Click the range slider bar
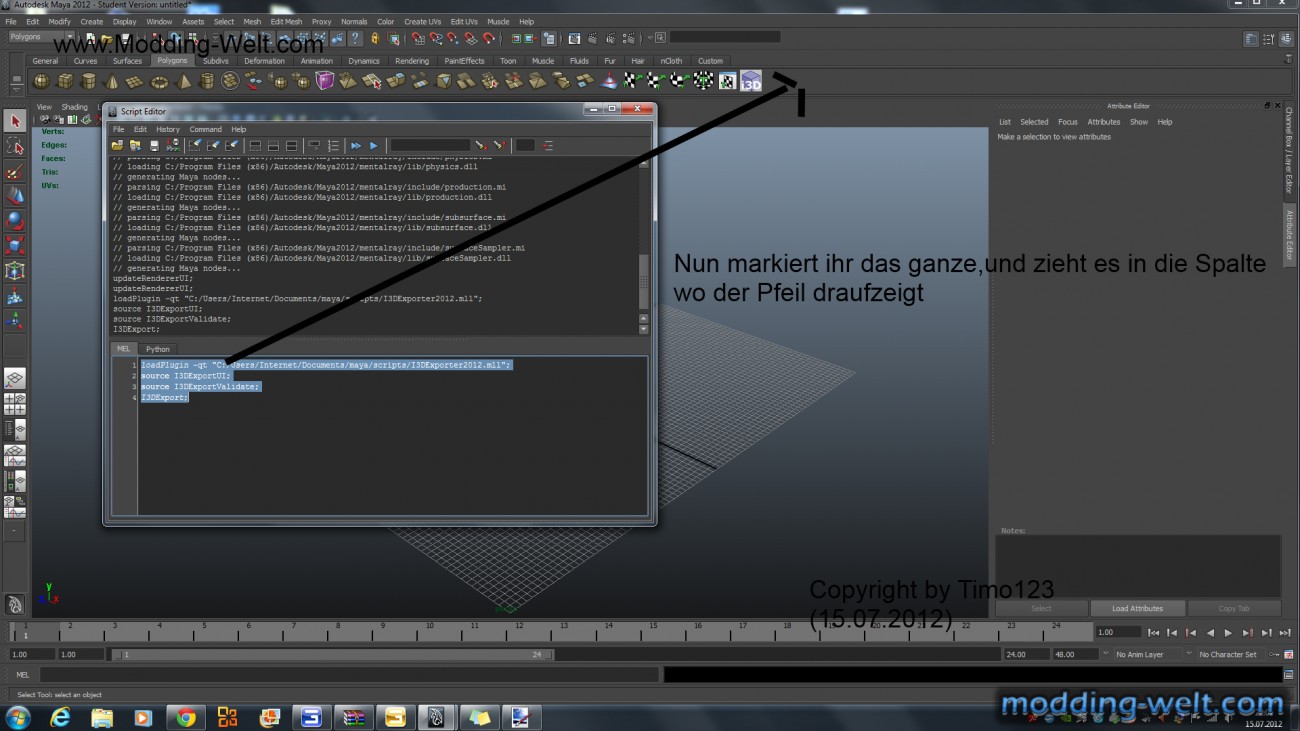The height and width of the screenshot is (731, 1300). pyautogui.click(x=332, y=655)
